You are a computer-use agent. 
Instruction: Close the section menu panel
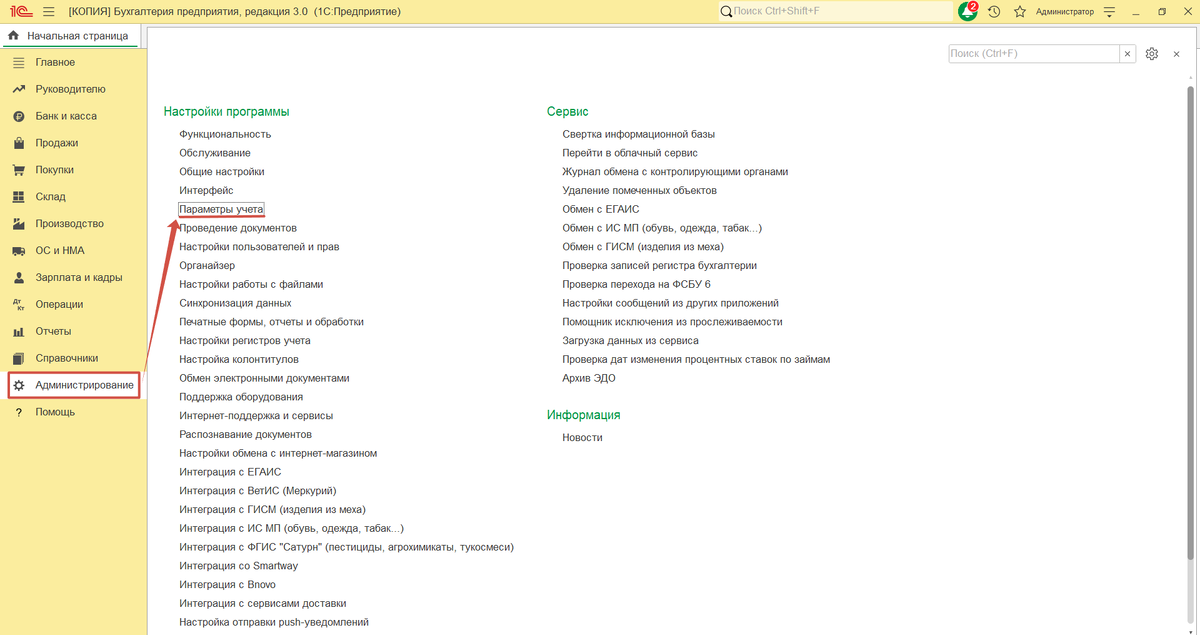click(1176, 54)
